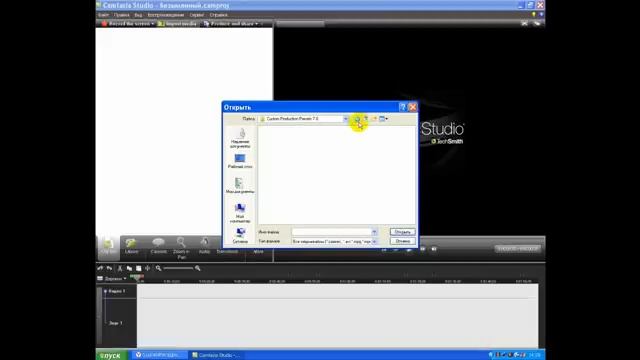The width and height of the screenshot is (640, 360).
Task: Click the shrink preview icon in preview toolbar
Action: pyautogui.click(x=524, y=24)
